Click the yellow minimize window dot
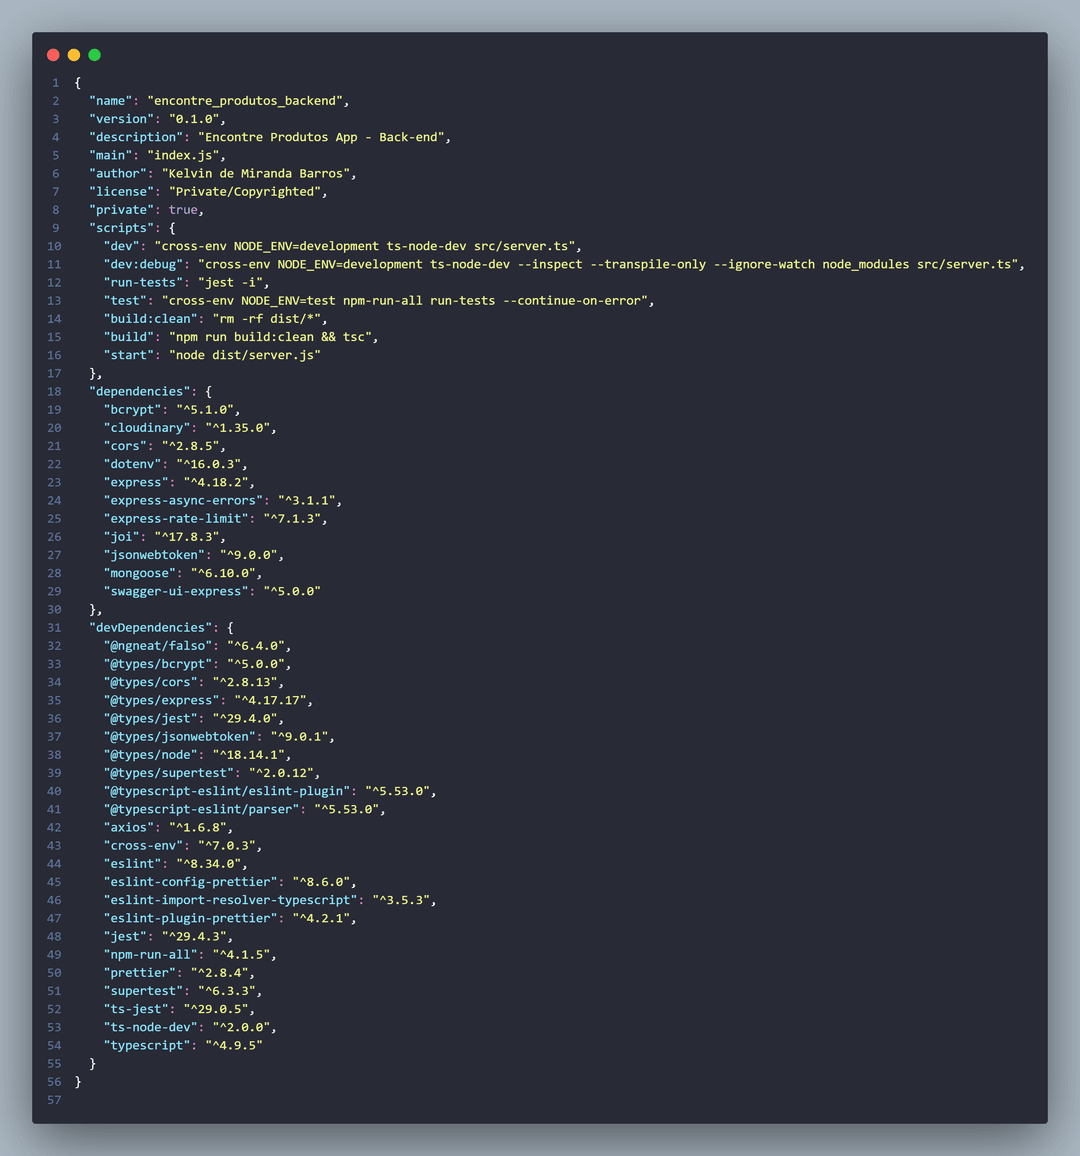 coord(74,55)
